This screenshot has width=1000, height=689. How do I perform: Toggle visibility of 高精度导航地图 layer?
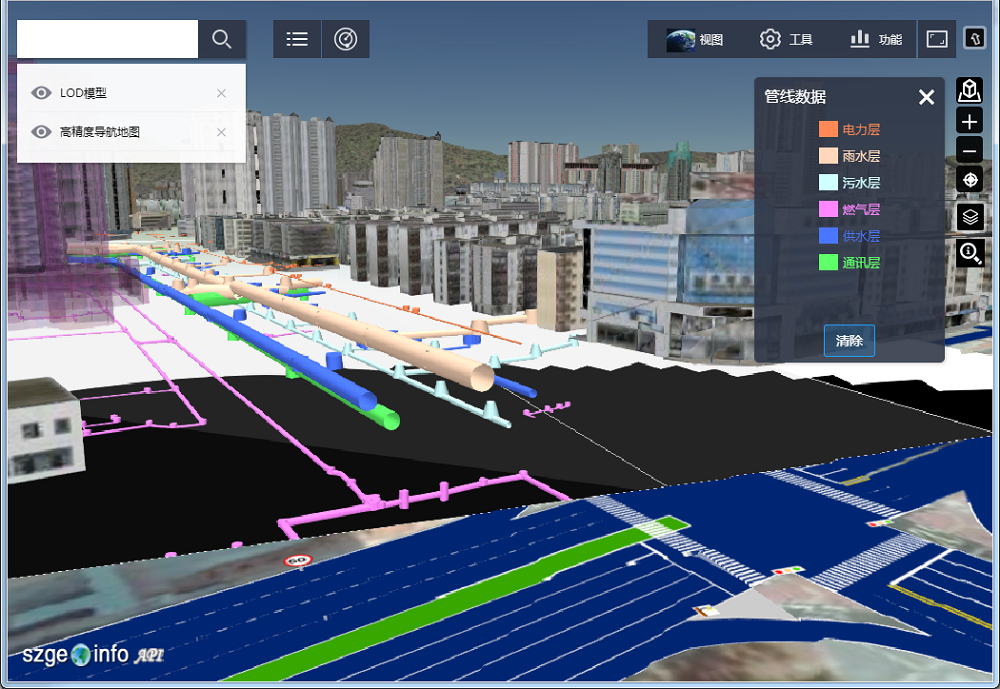click(x=41, y=131)
